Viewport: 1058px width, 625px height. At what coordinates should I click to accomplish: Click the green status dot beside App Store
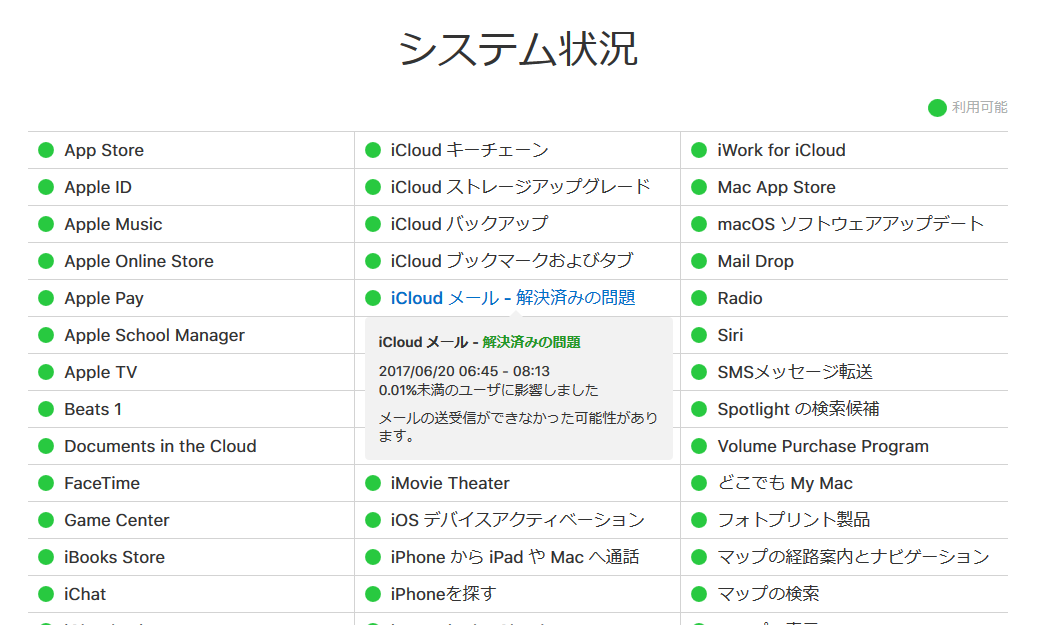tap(45, 150)
